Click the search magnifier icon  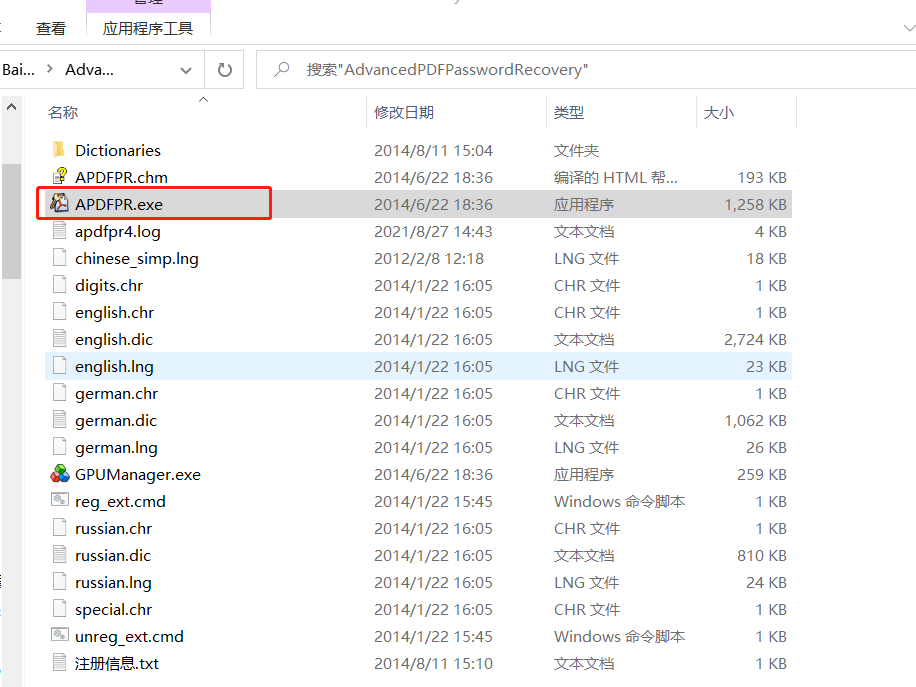point(282,70)
